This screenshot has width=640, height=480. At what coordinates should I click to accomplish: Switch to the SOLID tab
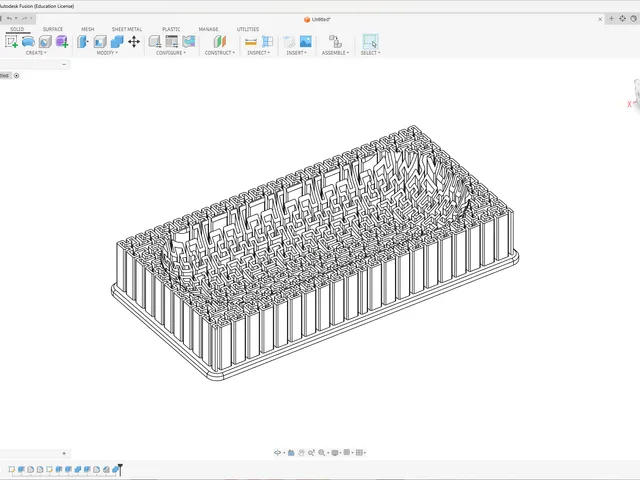(x=17, y=29)
